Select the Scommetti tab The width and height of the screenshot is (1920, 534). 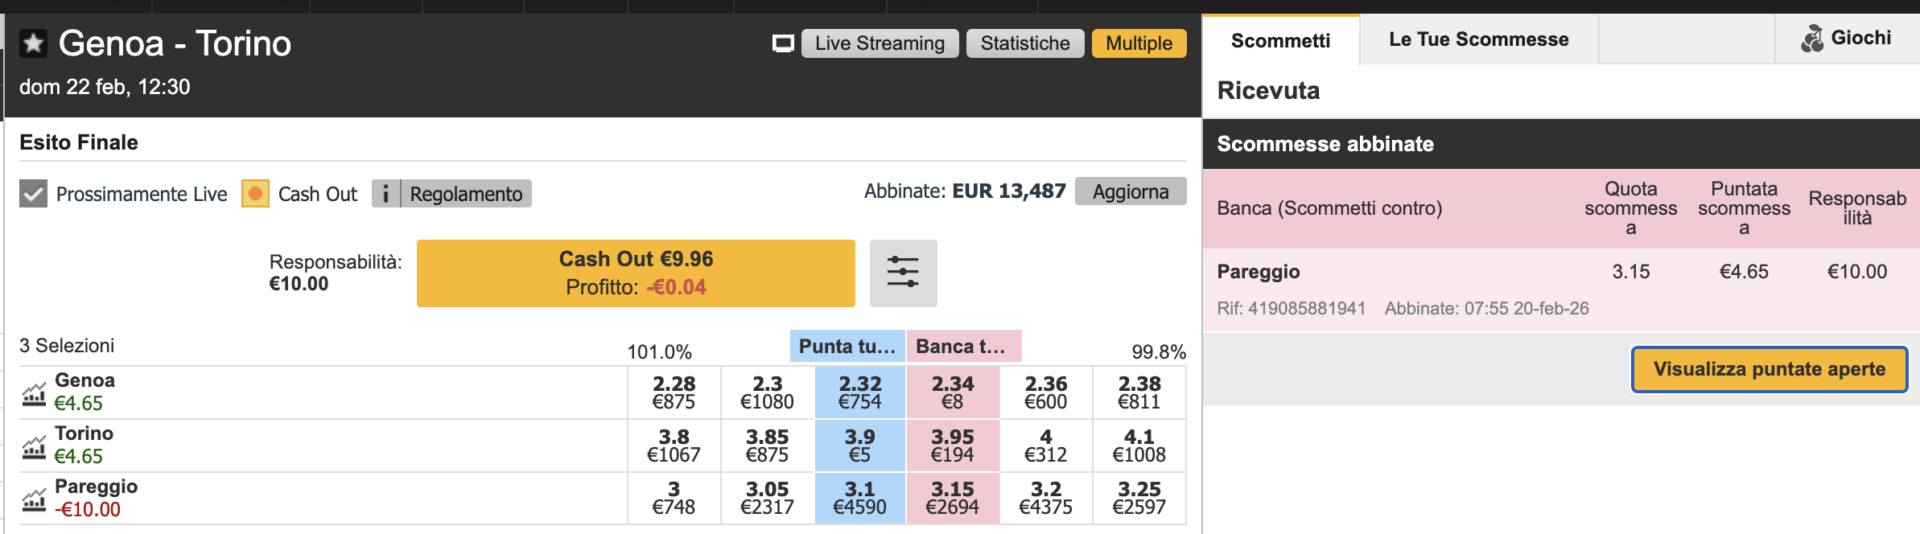click(x=1280, y=41)
